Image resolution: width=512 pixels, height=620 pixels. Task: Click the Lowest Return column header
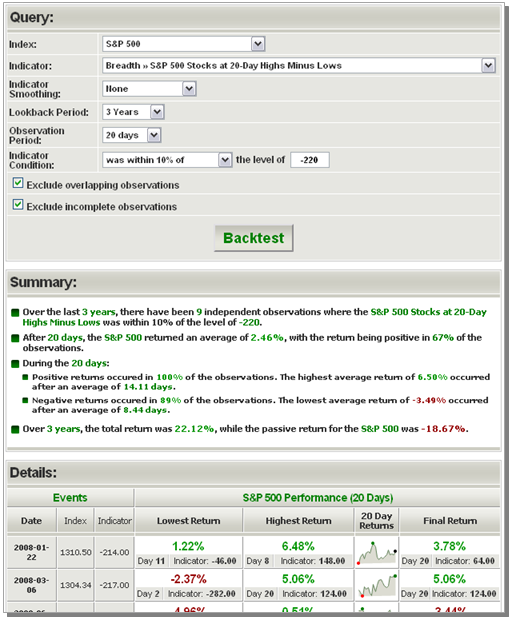[x=188, y=520]
